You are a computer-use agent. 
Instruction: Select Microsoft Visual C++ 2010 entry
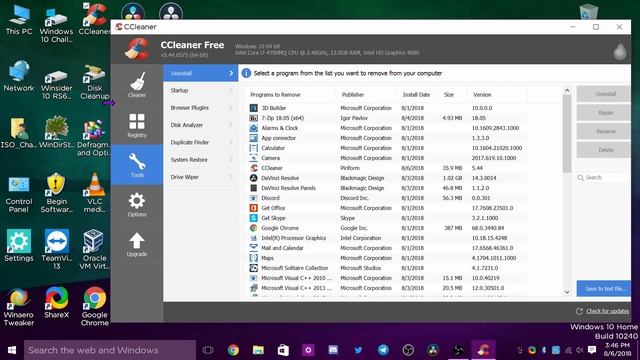coord(386,278)
